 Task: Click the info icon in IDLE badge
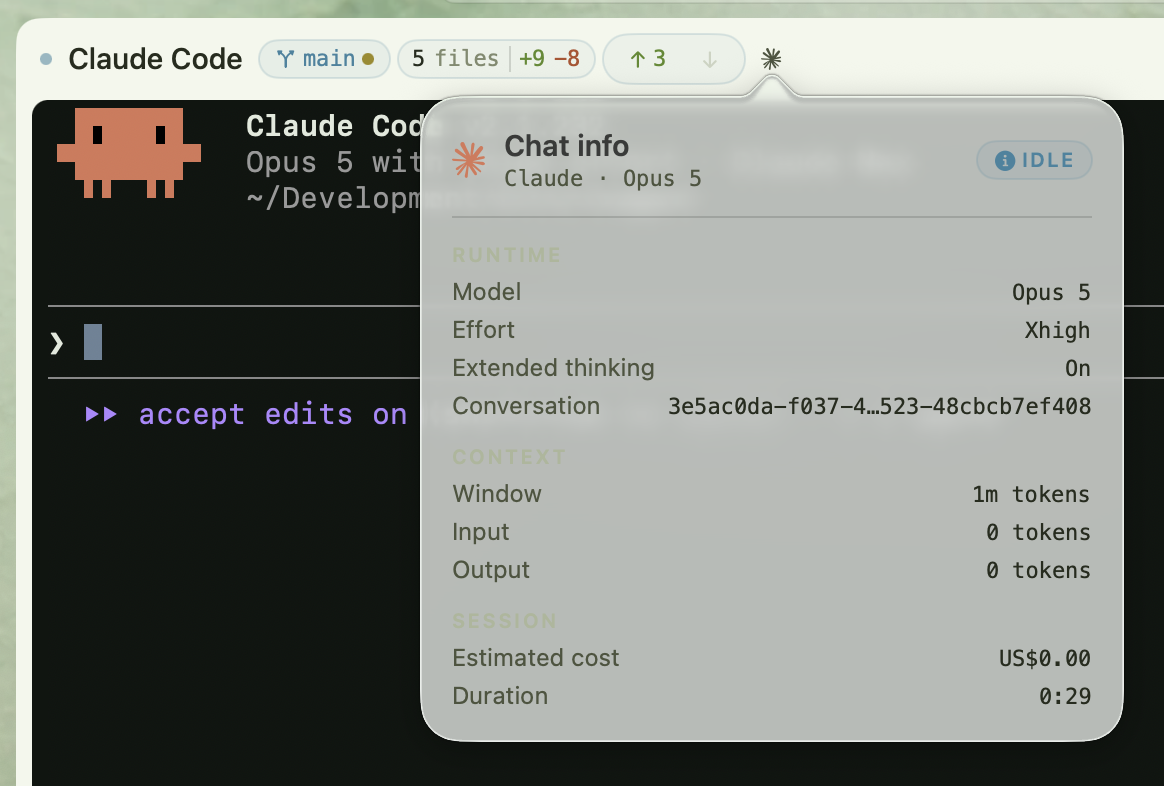click(1004, 160)
